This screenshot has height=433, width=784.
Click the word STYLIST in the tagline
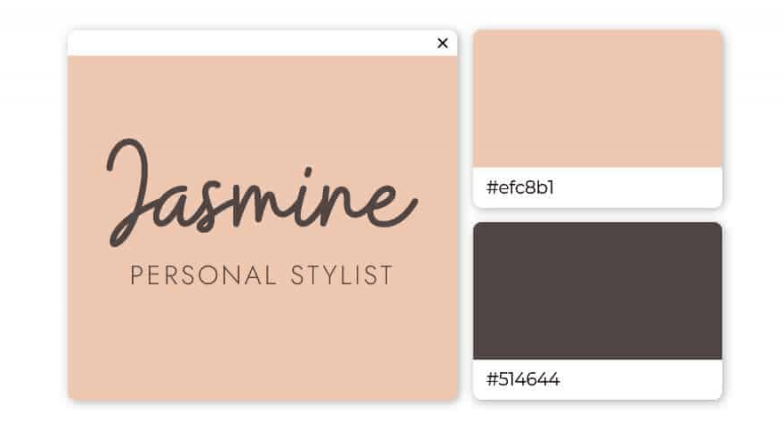pyautogui.click(x=342, y=276)
